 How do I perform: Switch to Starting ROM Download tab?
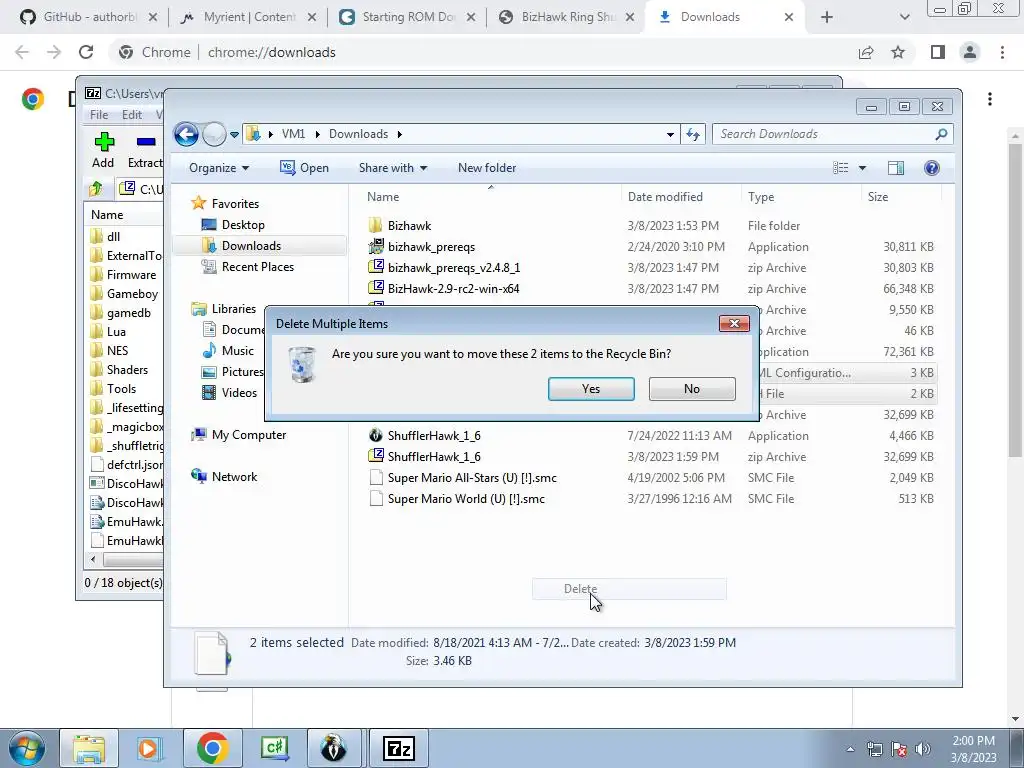408,17
